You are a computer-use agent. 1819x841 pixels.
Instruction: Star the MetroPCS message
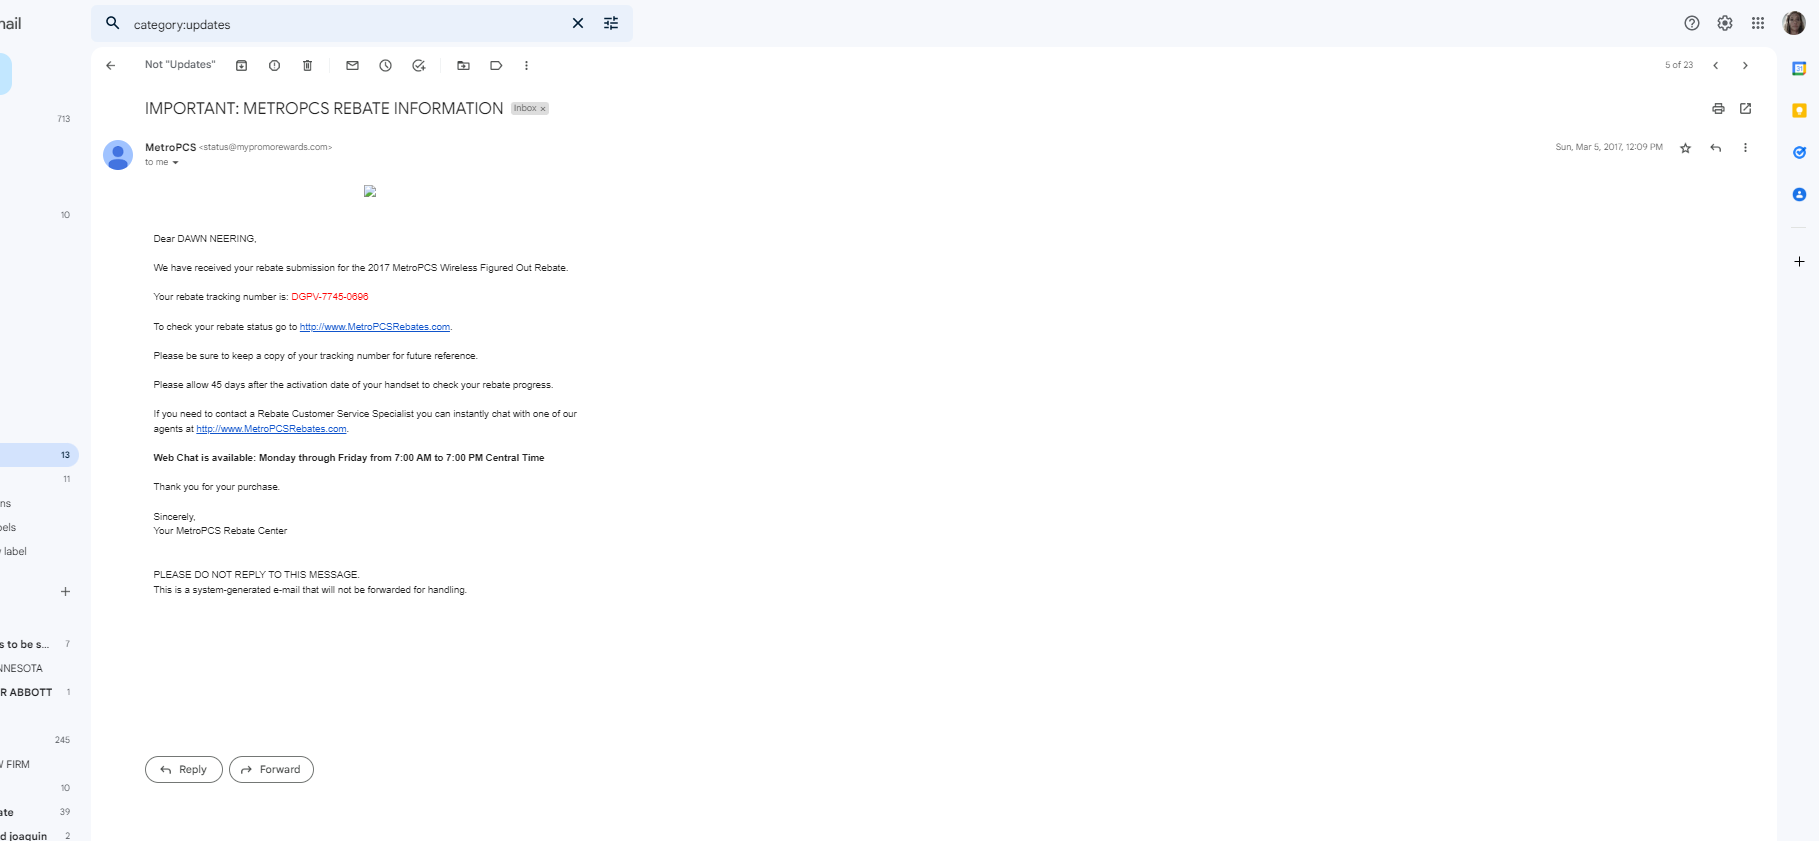(1685, 148)
